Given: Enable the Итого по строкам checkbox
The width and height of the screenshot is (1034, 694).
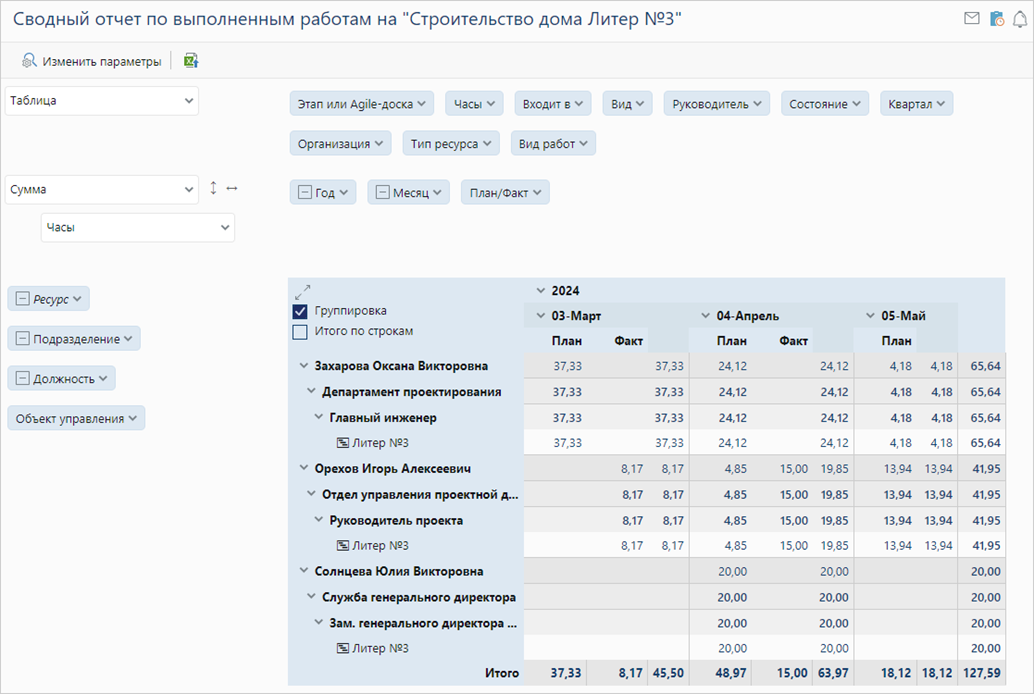Looking at the screenshot, I should click(300, 331).
